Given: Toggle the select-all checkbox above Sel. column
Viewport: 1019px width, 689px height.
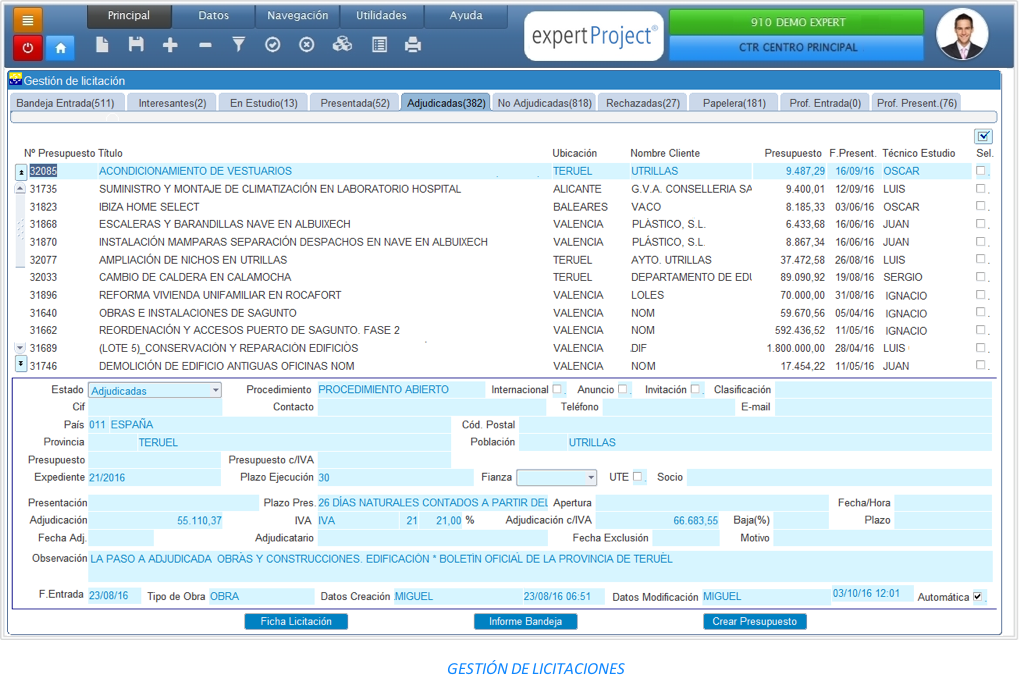Looking at the screenshot, I should point(984,136).
